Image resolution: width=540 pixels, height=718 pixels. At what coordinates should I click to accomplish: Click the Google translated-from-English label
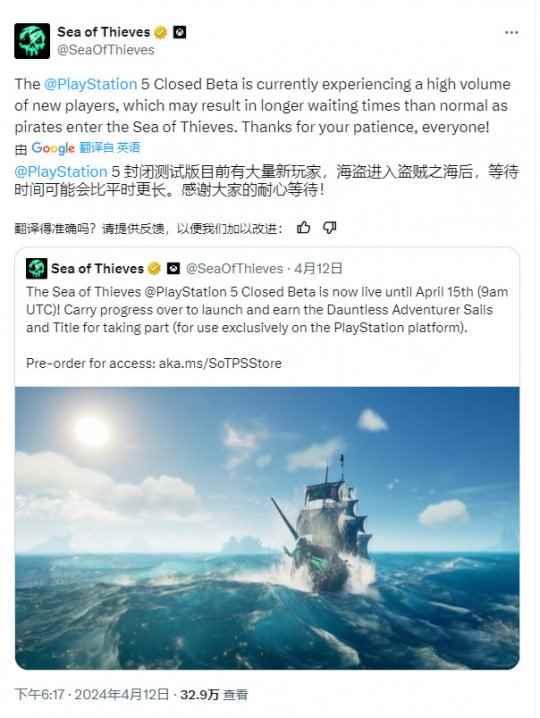(86, 148)
